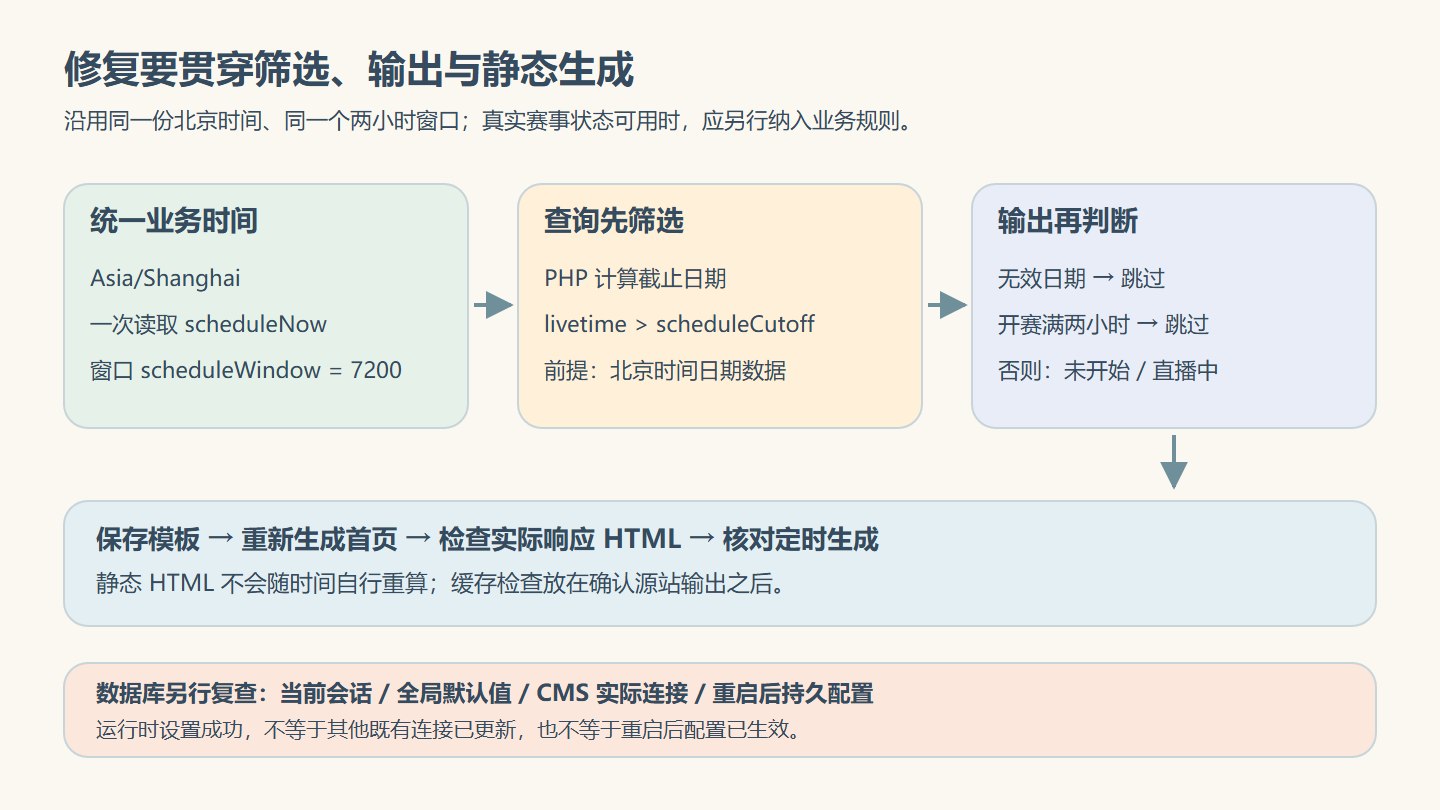
Task: Select the line 前提：北京时间日期数据
Action: 666,371
